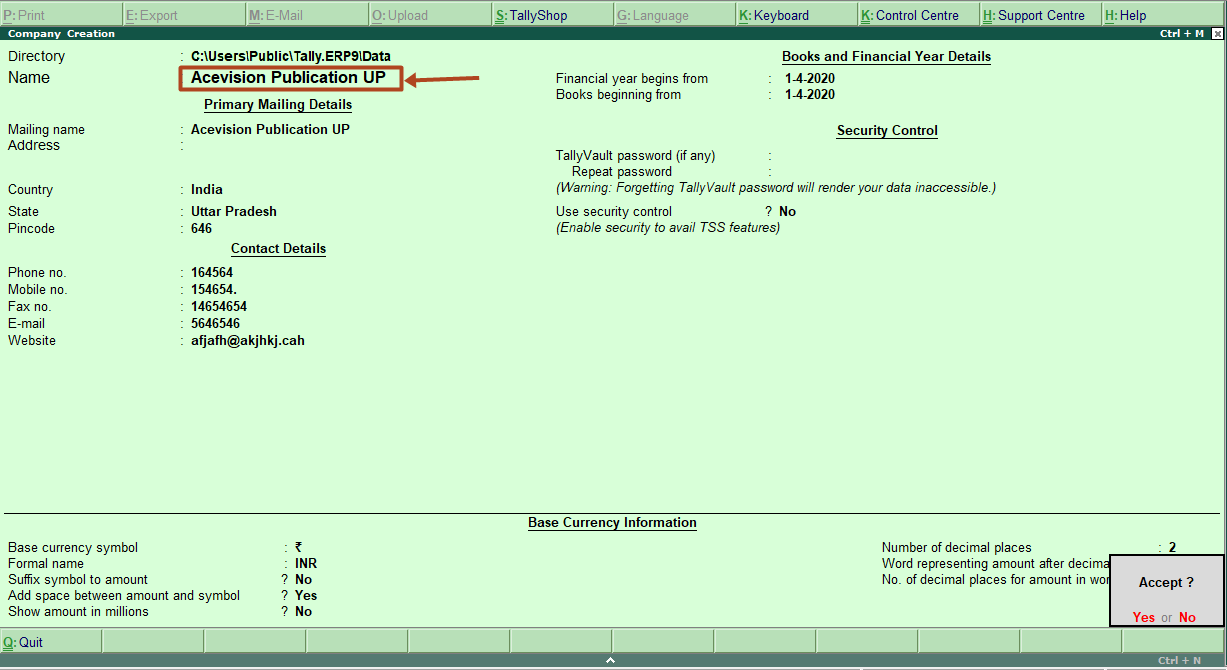This screenshot has width=1227, height=670.
Task: Edit Books beginning from date
Action: coord(810,95)
